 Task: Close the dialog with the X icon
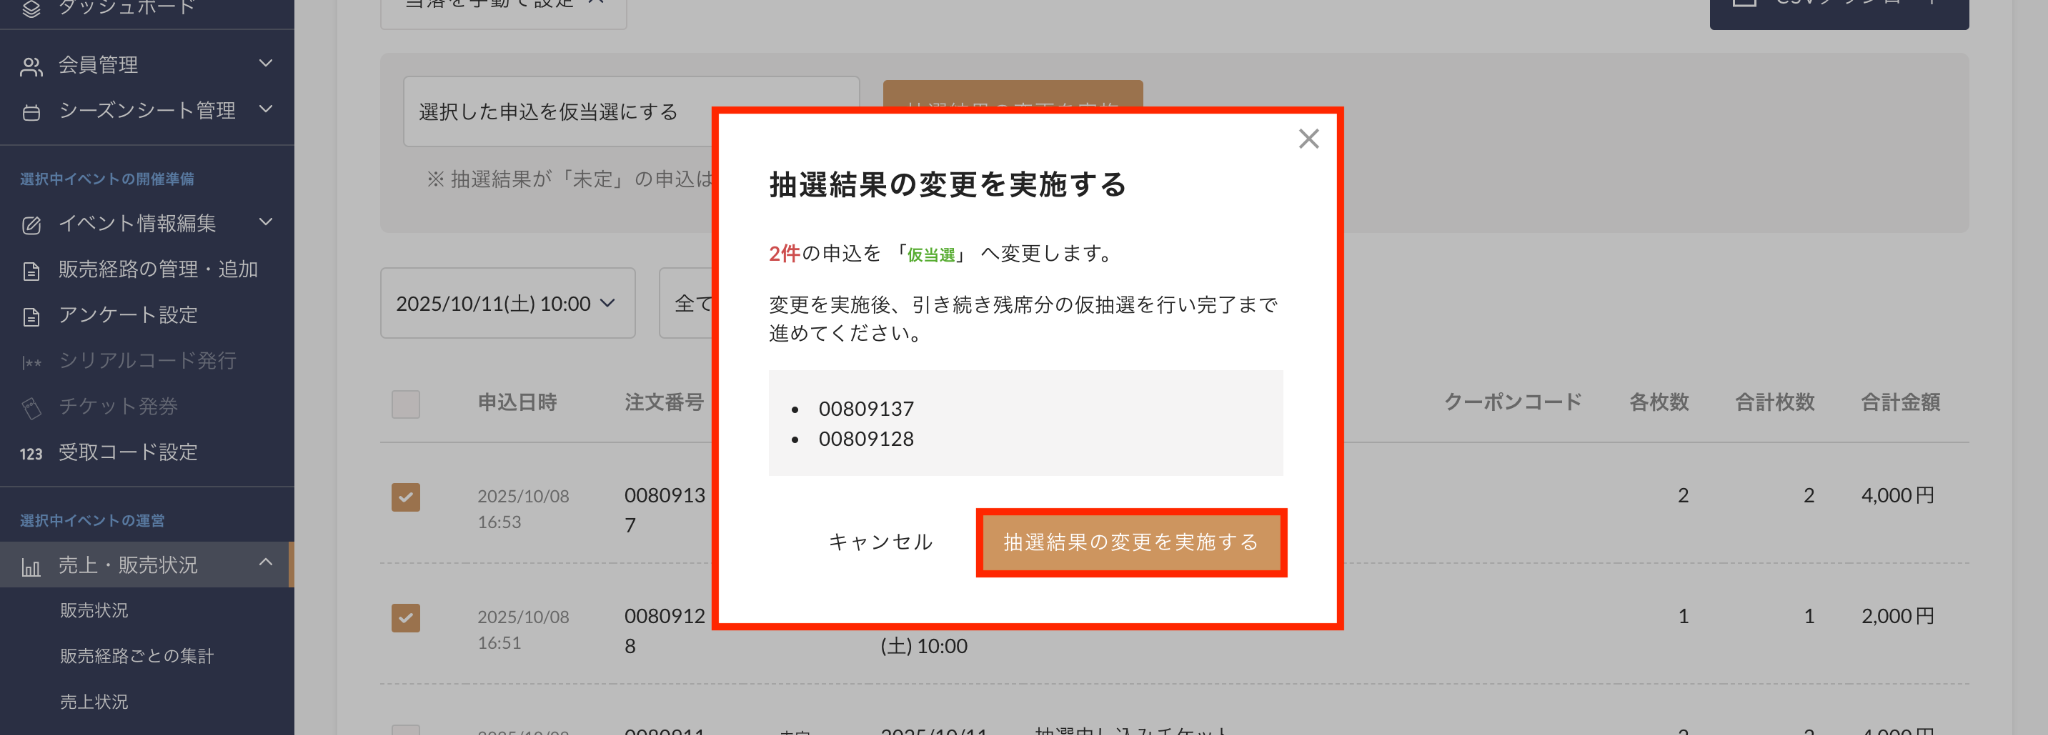coord(1308,139)
